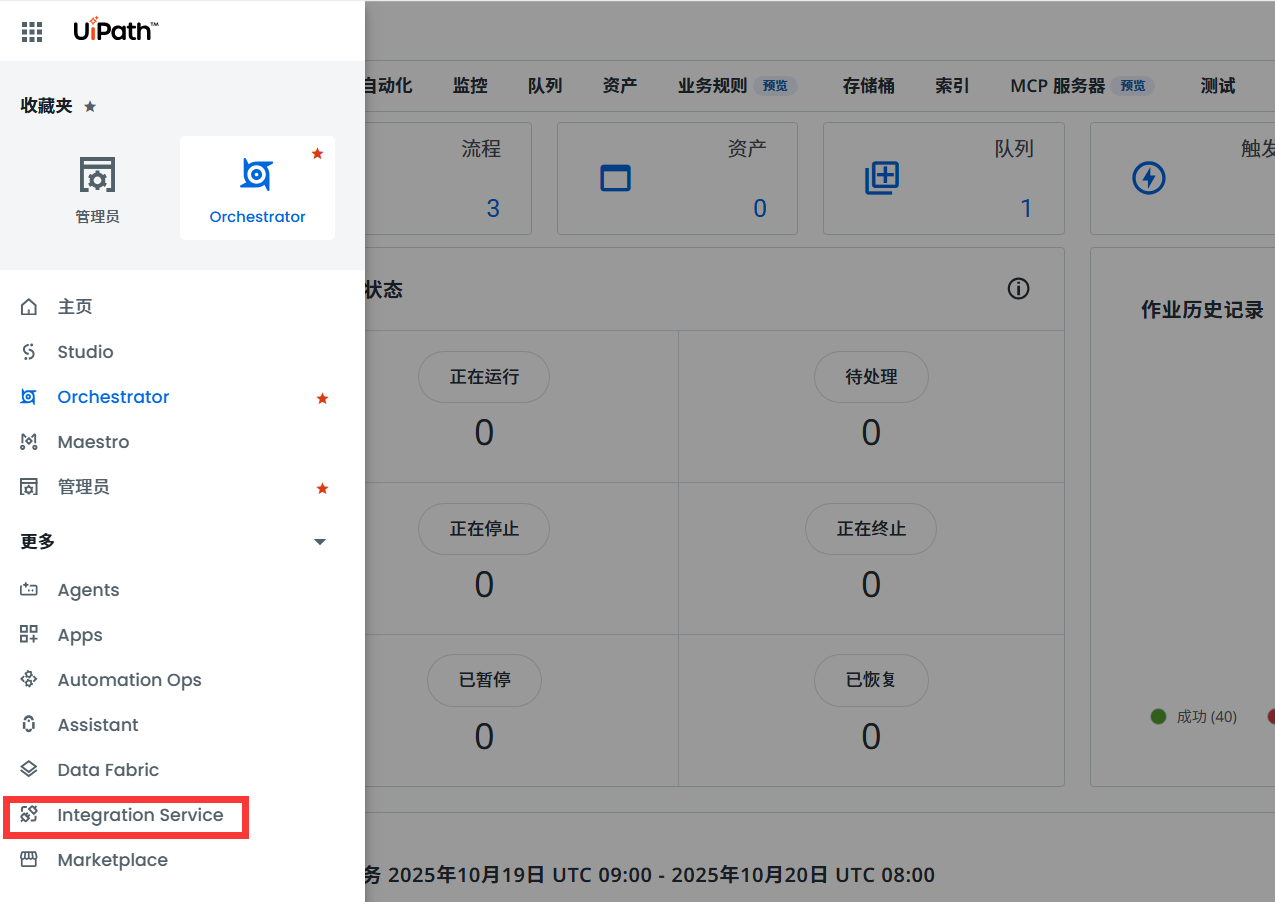This screenshot has width=1275, height=902.
Task: Click the 流程 count value 3
Action: (493, 208)
